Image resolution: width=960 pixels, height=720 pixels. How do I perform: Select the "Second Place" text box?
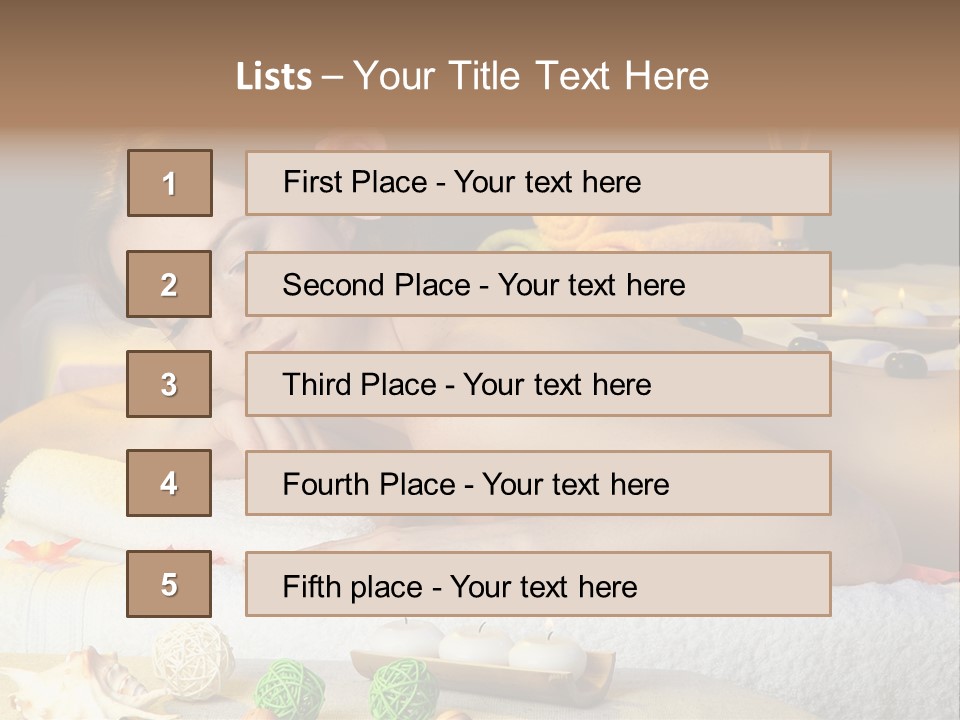tap(538, 284)
